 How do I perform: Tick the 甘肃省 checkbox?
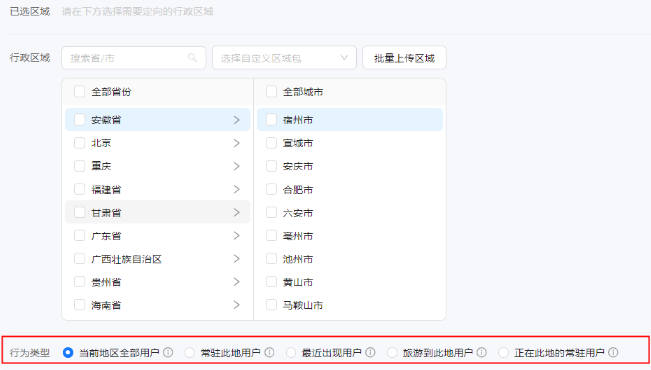[x=79, y=212]
